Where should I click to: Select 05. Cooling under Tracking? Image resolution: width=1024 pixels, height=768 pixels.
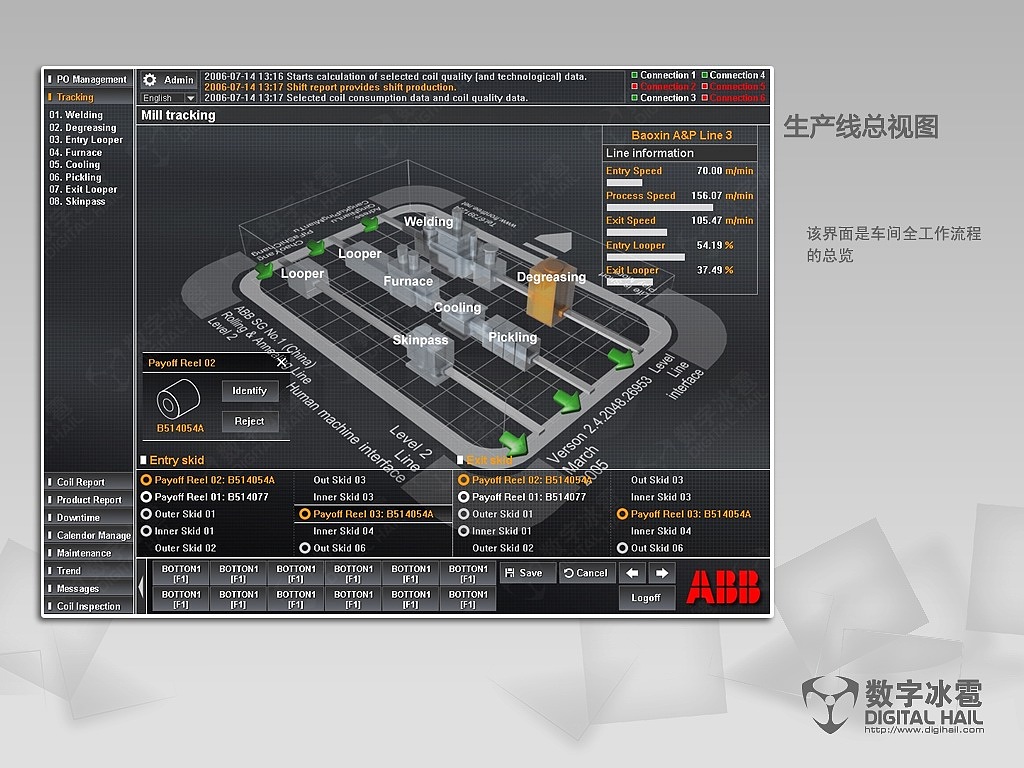tap(75, 164)
